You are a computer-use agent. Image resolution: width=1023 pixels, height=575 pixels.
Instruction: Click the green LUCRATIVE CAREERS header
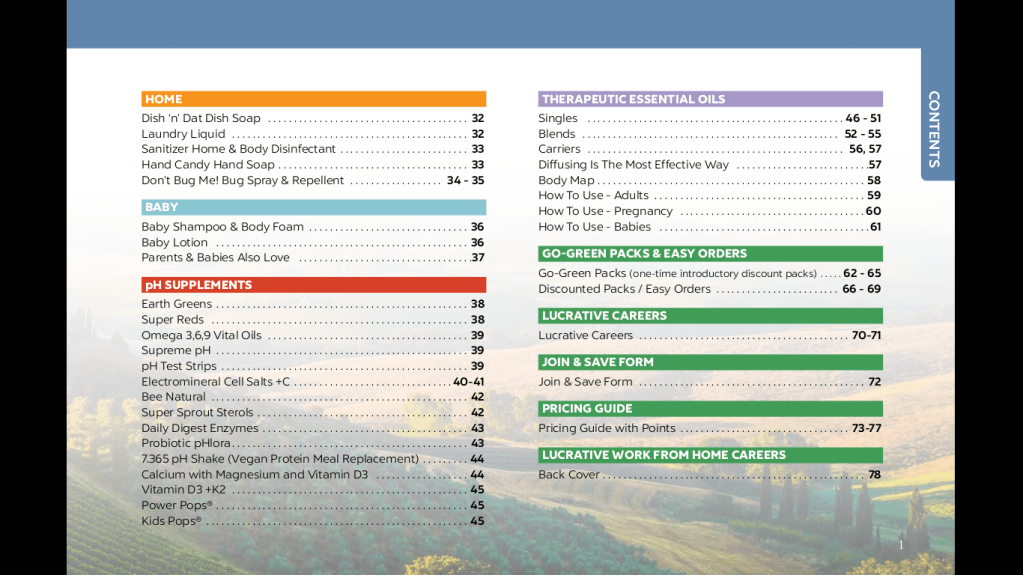pyautogui.click(x=710, y=316)
